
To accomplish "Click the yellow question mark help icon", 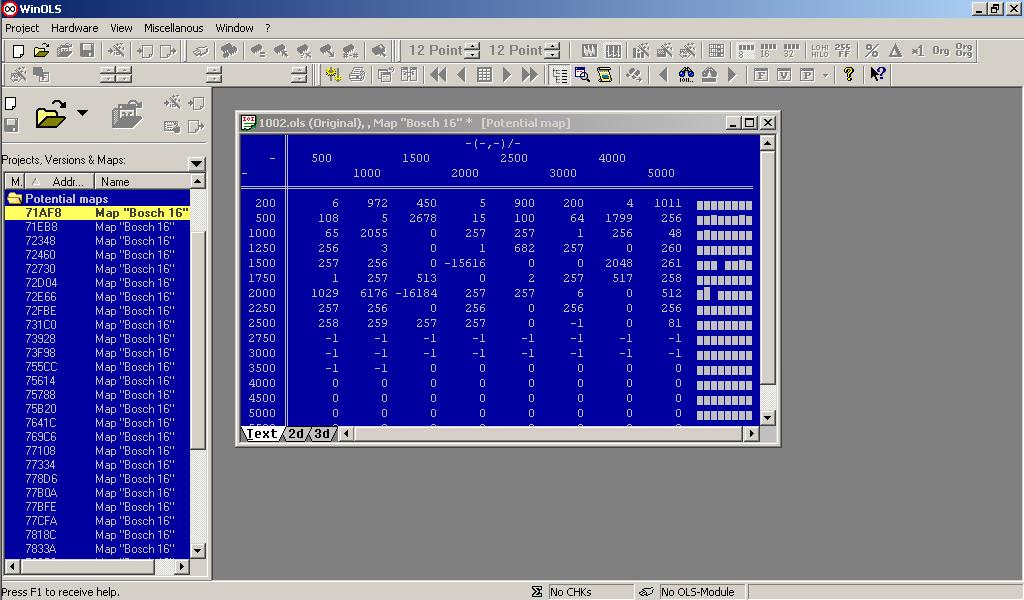I will (x=849, y=74).
